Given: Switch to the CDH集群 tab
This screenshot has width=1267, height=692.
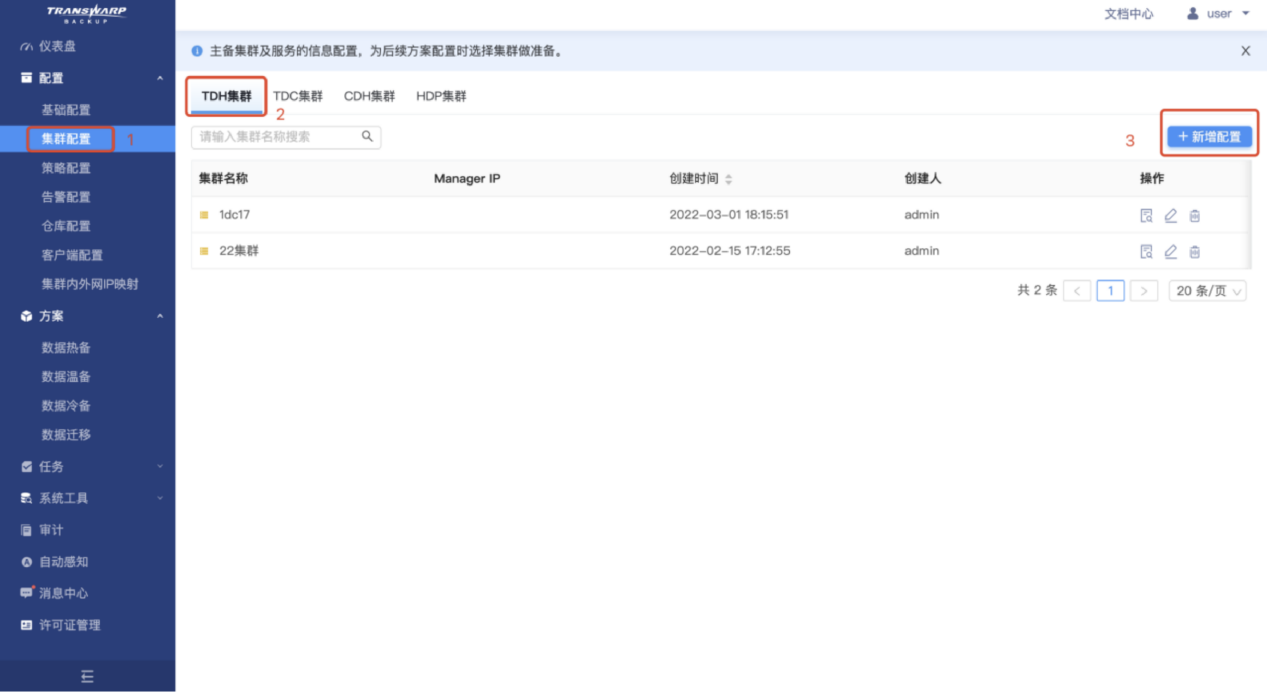Looking at the screenshot, I should click(x=369, y=97).
